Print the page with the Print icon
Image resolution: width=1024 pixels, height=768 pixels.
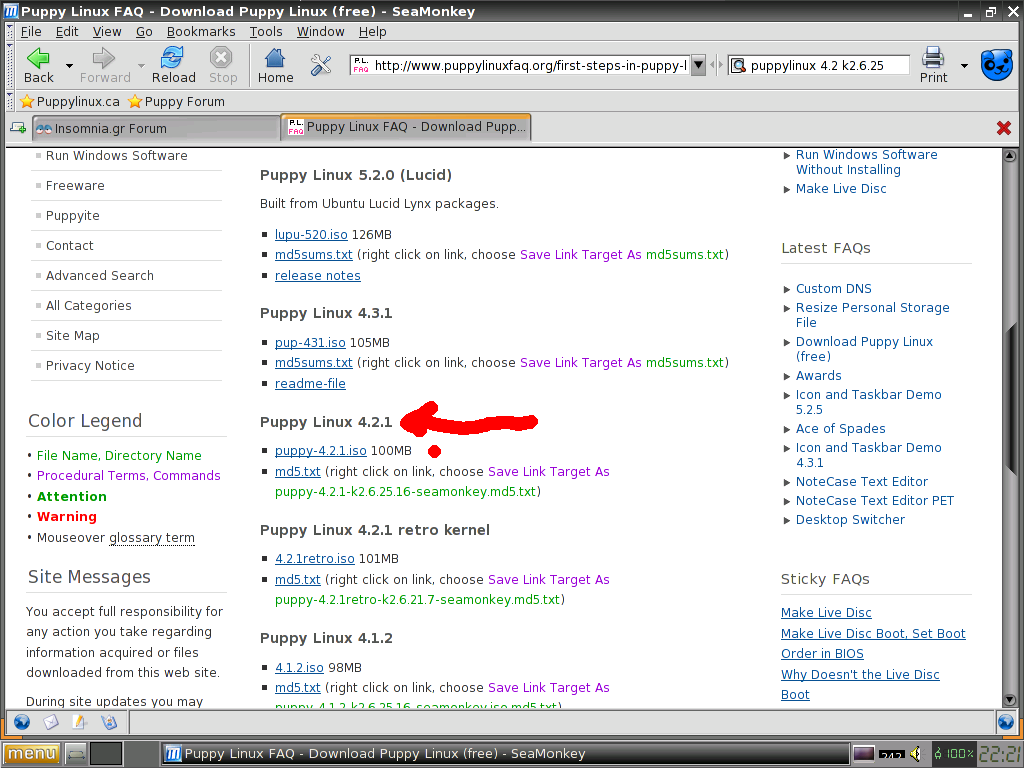[x=933, y=65]
